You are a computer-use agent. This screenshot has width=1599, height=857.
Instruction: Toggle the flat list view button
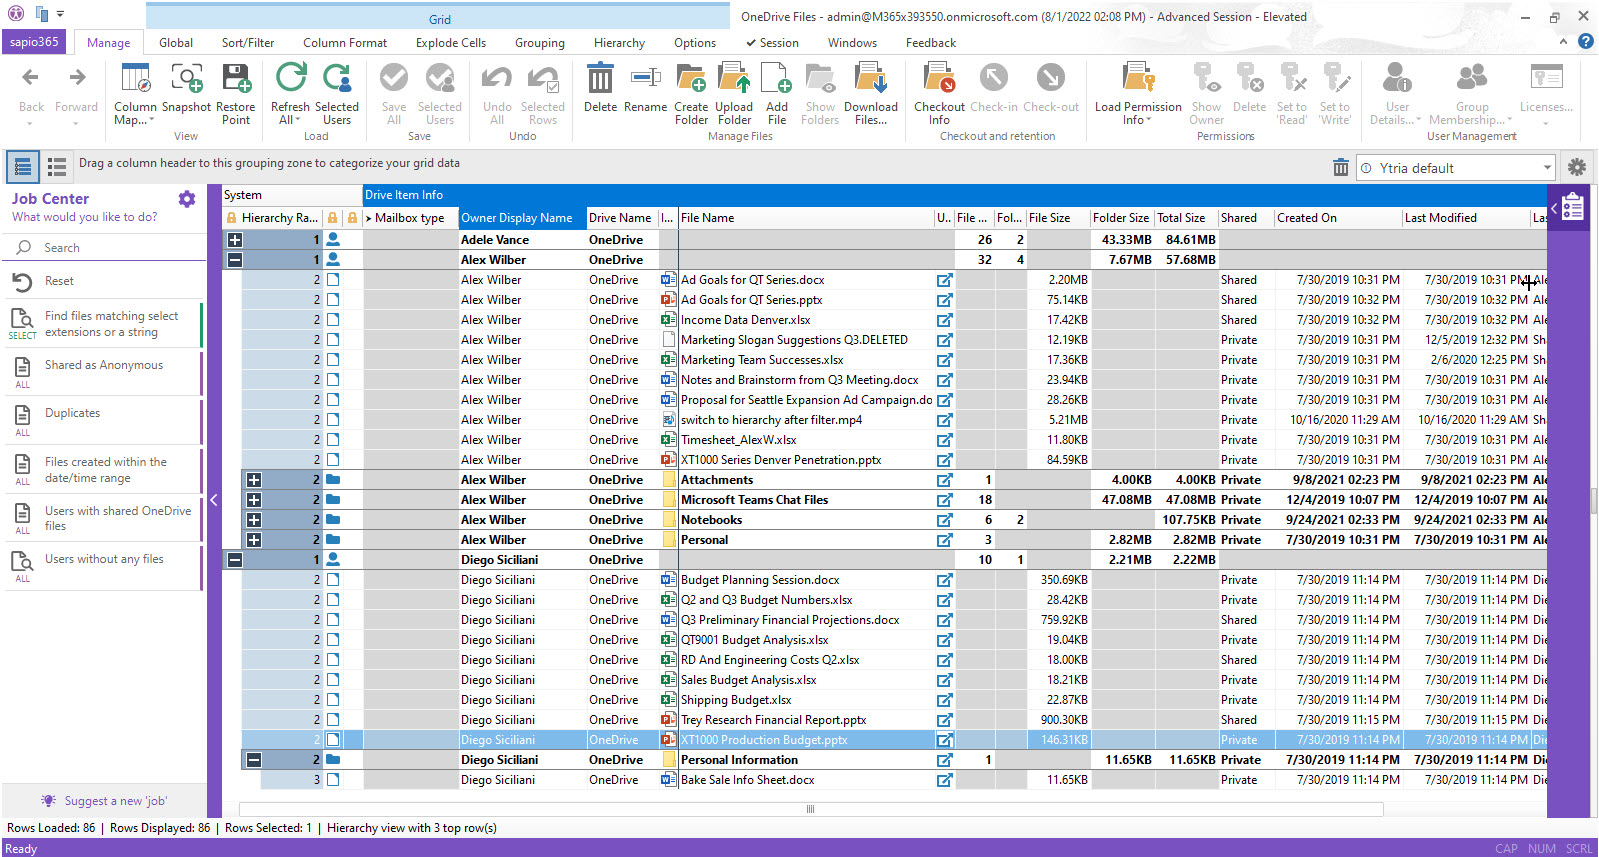[57, 167]
